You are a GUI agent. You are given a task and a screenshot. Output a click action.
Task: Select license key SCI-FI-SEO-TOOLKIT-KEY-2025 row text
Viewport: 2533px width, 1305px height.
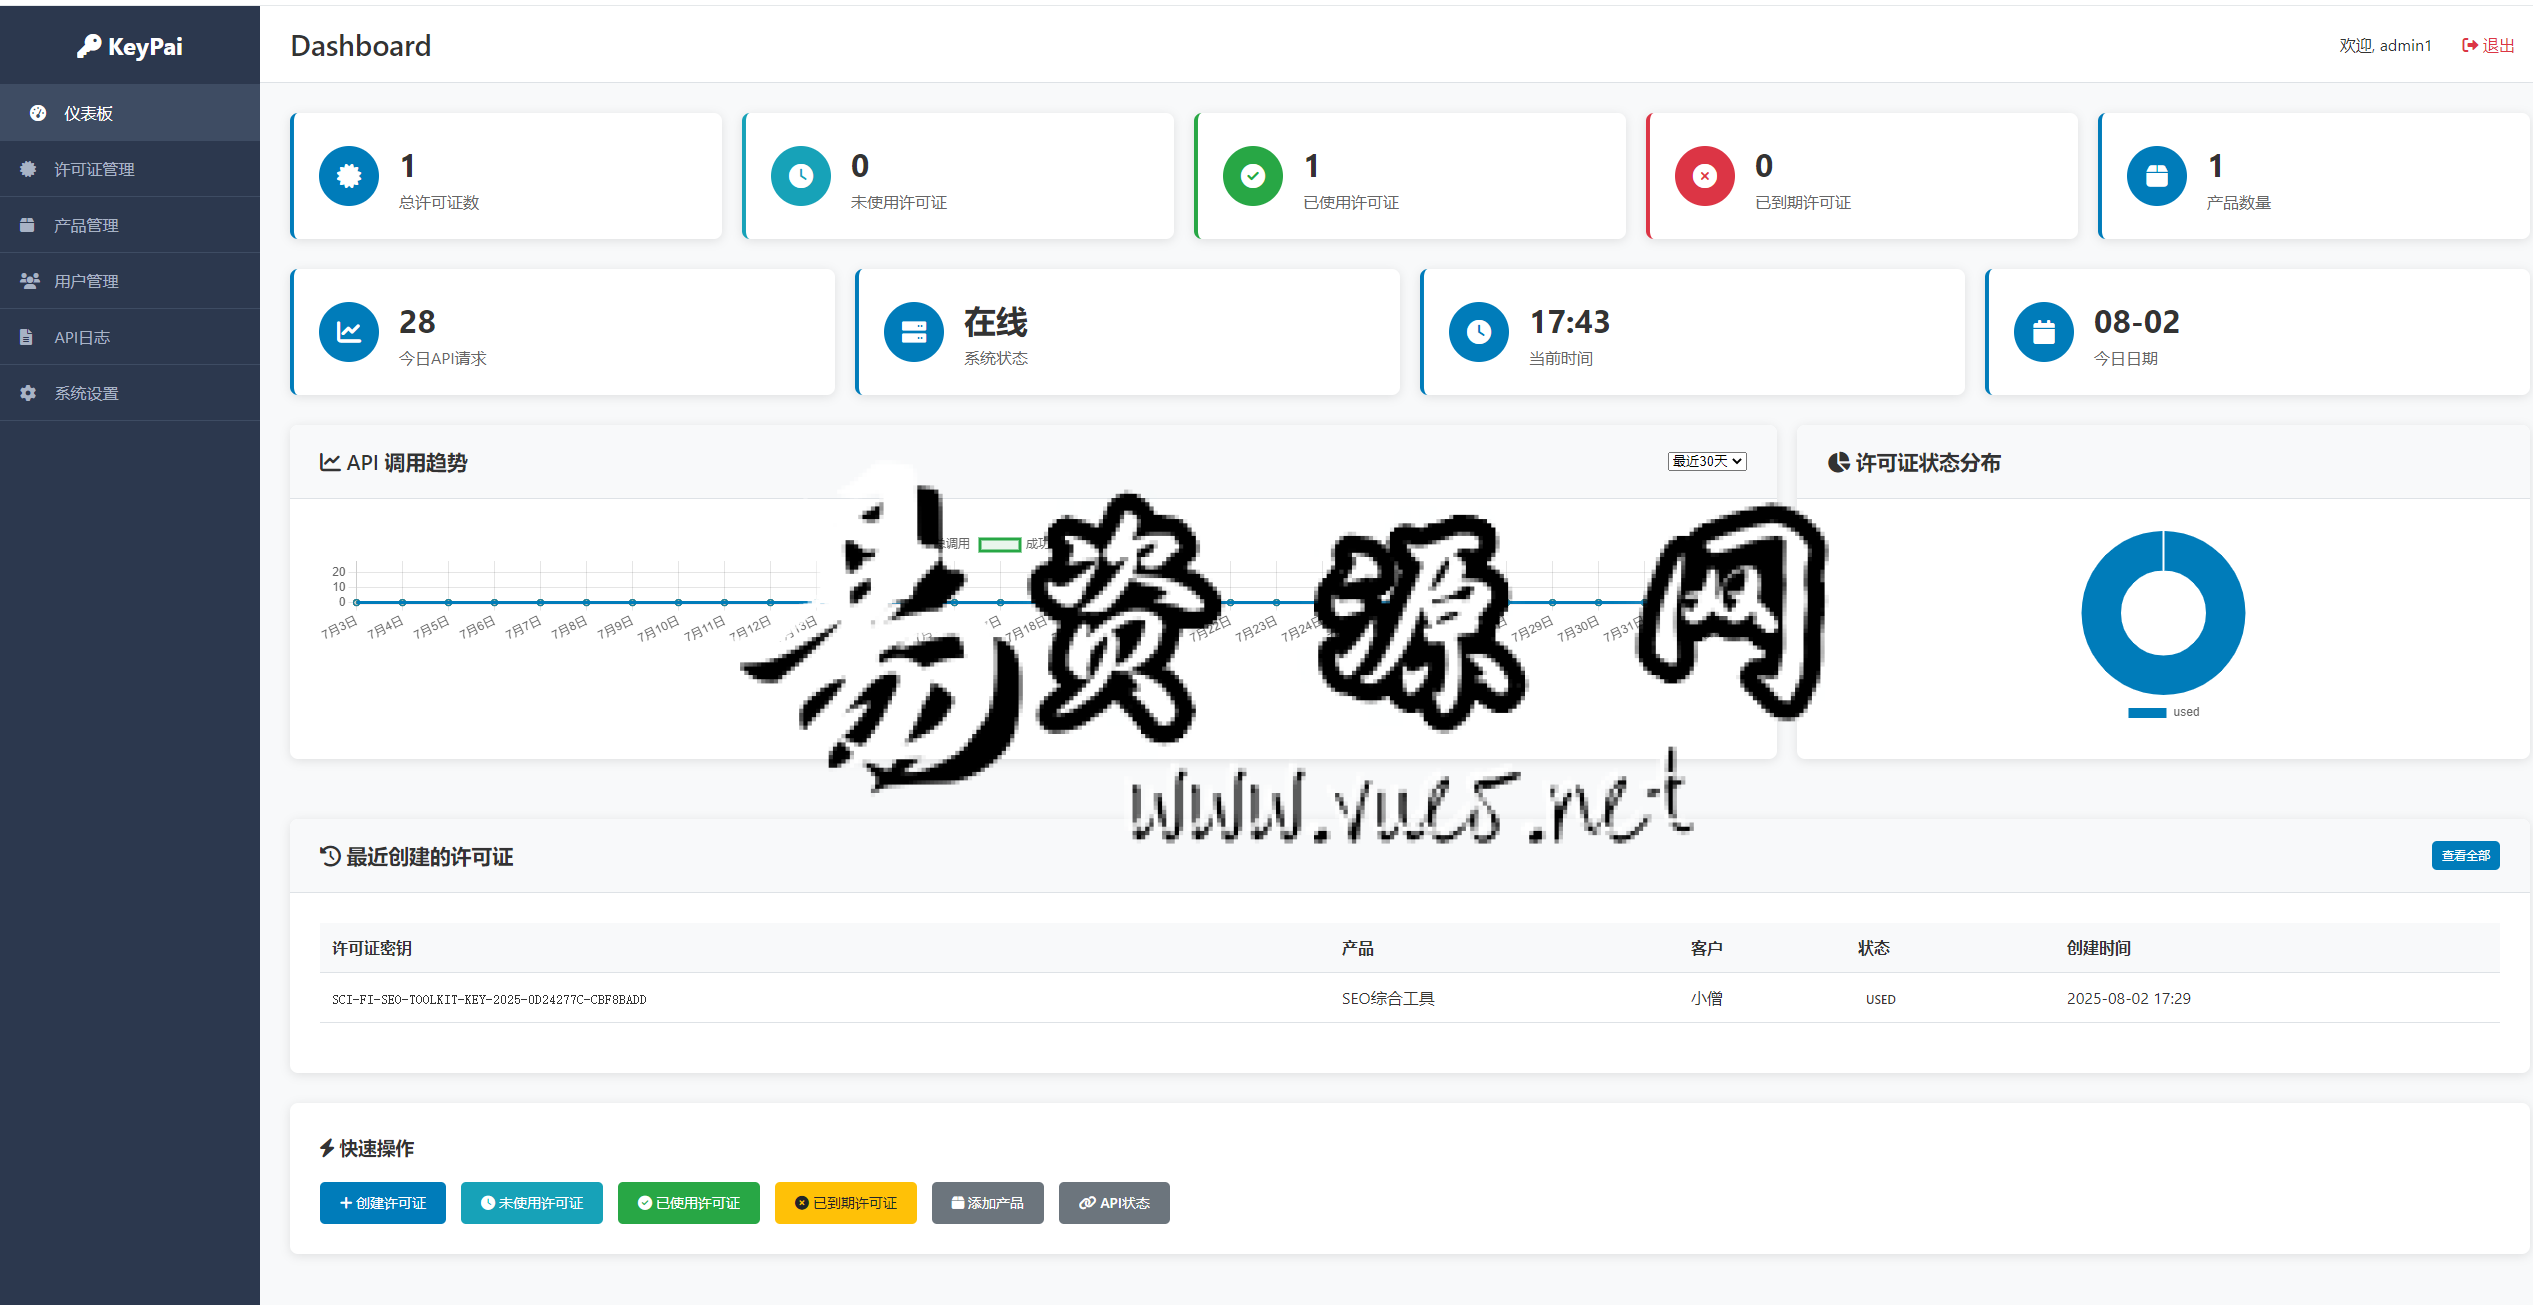[489, 999]
